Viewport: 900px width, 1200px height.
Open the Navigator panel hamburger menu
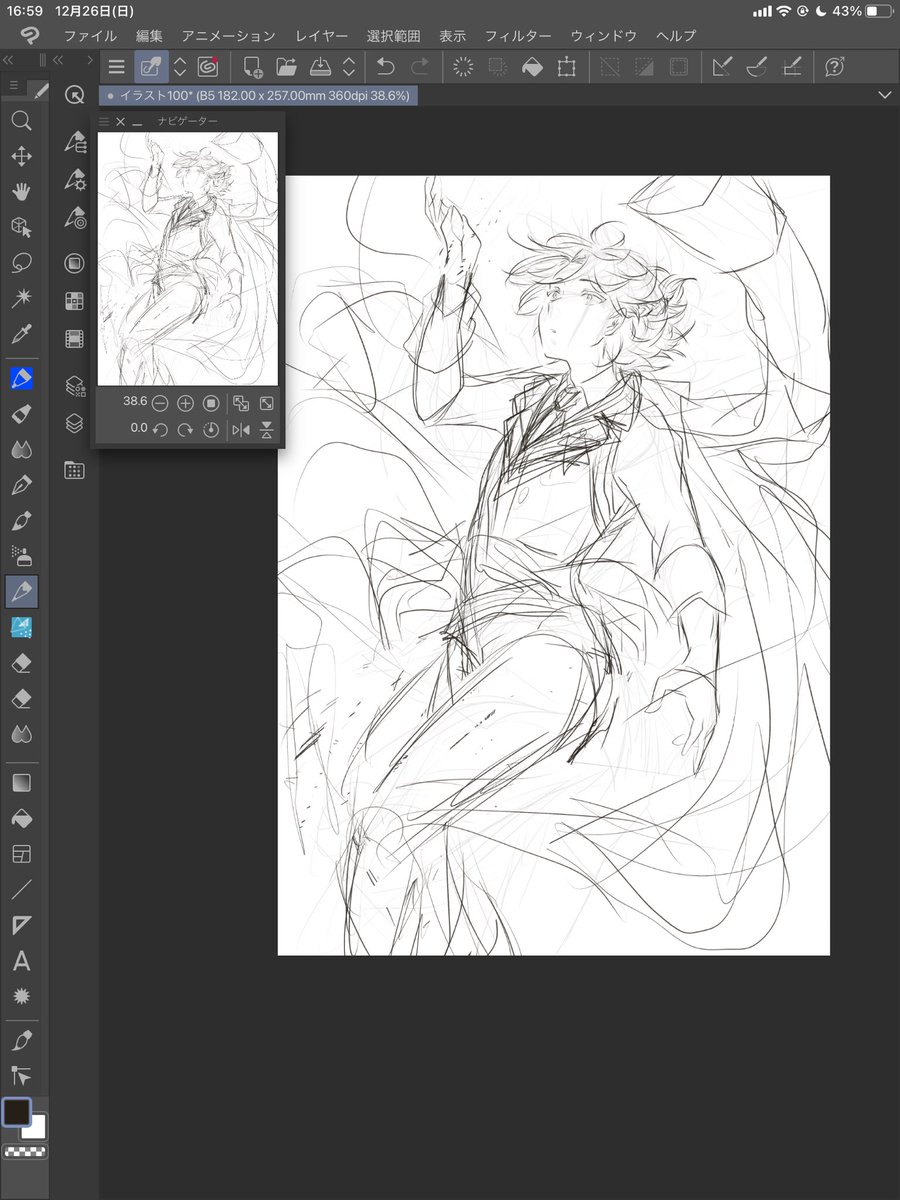click(x=103, y=121)
